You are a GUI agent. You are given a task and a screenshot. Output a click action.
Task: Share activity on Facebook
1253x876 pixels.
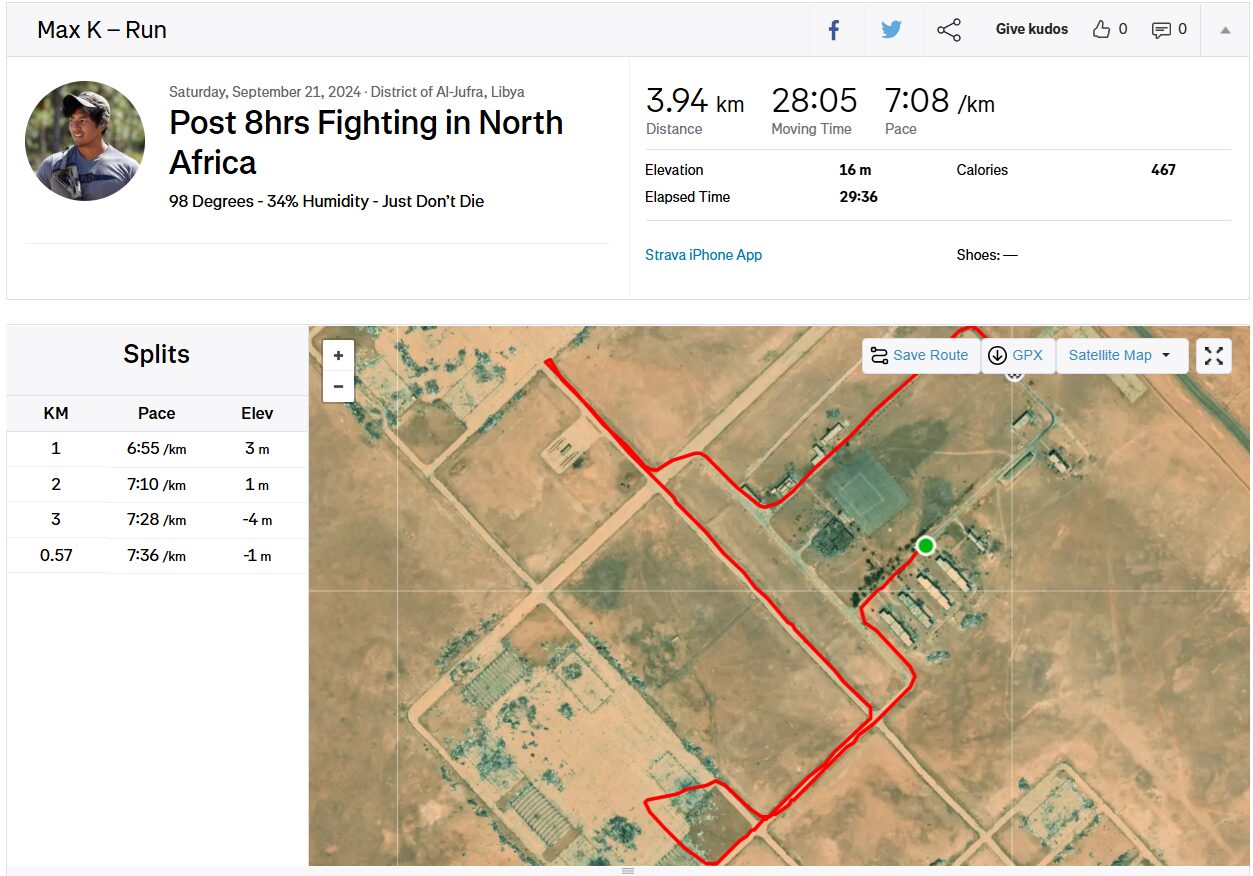click(834, 30)
